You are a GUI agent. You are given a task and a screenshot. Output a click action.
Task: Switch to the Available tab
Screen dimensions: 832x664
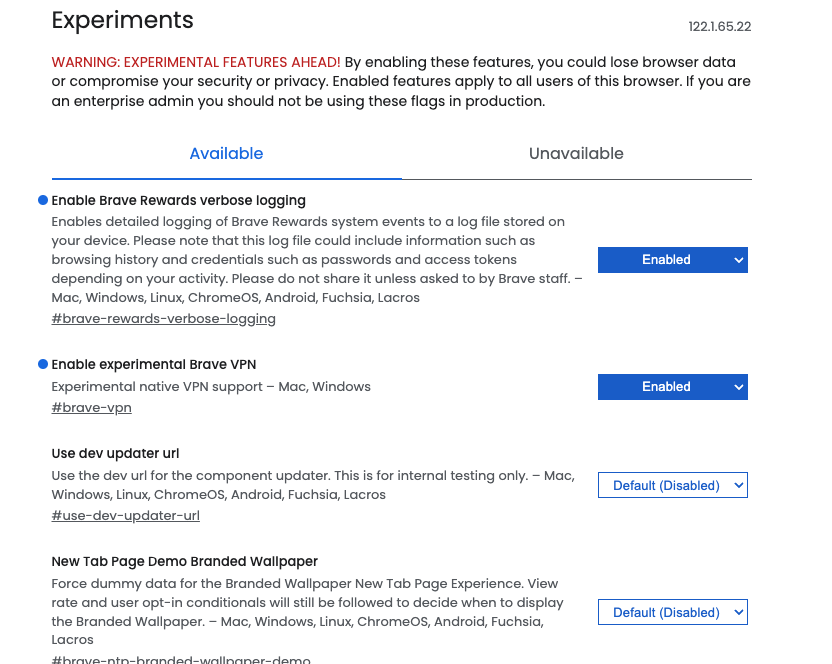point(227,153)
